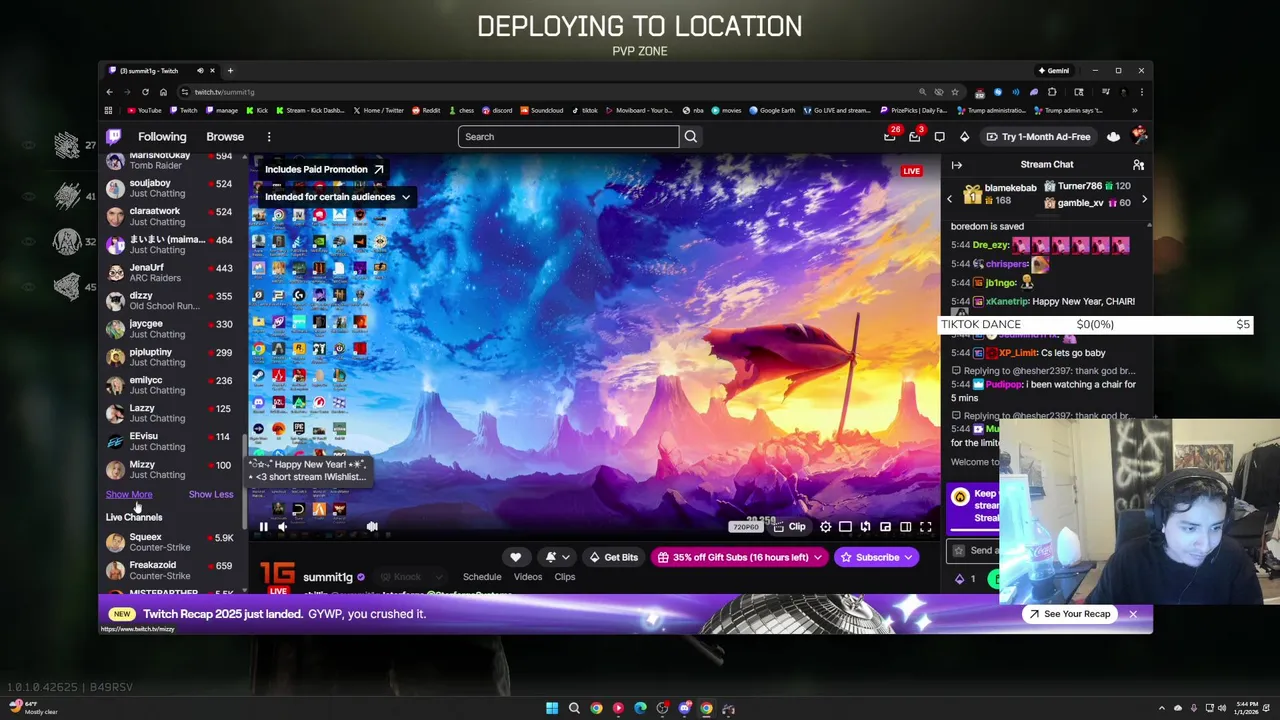Open summit1g Clips tab
The height and width of the screenshot is (720, 1280).
pos(565,577)
